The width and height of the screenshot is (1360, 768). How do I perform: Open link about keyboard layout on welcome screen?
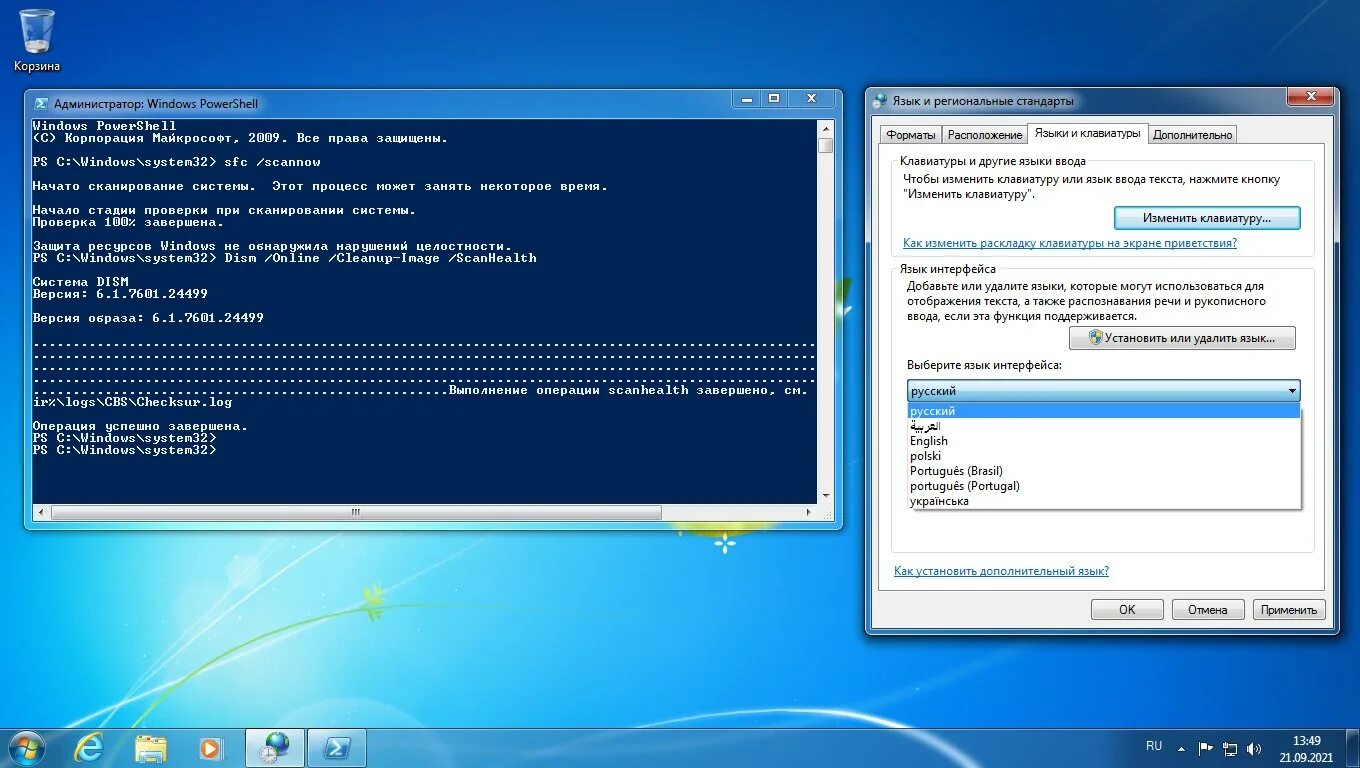(1070, 243)
